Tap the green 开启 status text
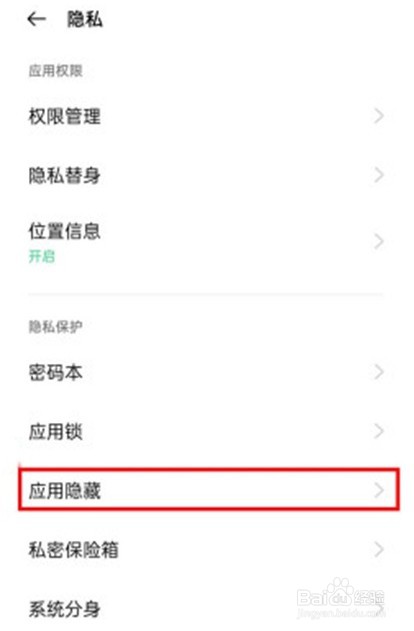The image size is (414, 631). 42,256
